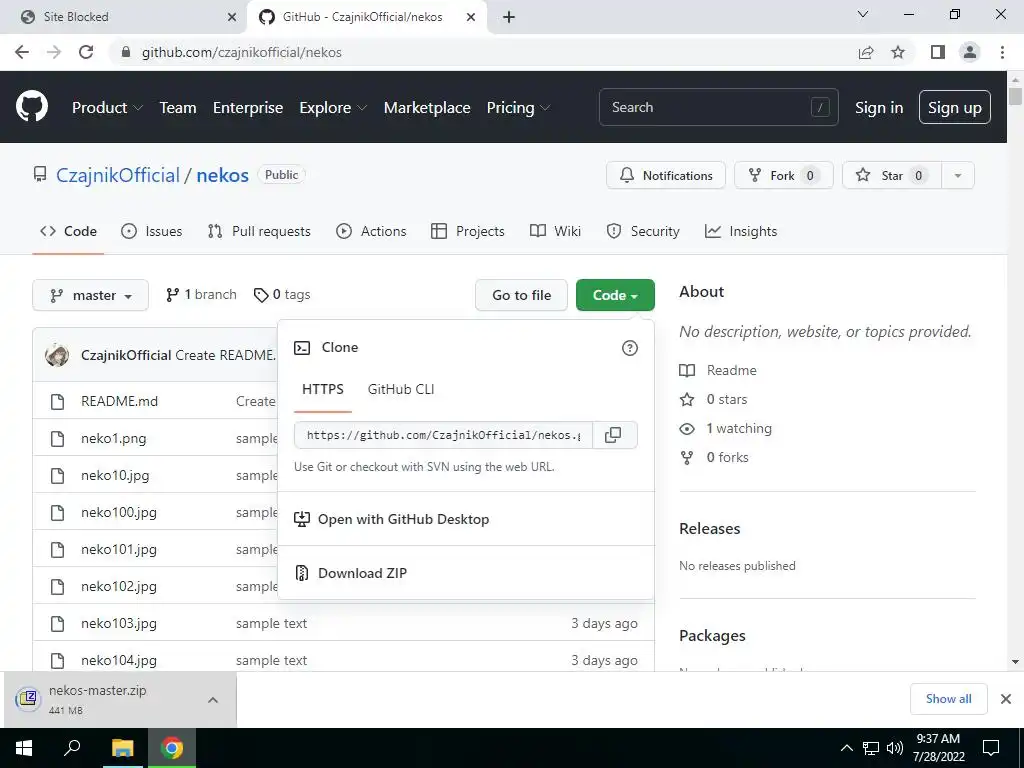Viewport: 1024px width, 768px height.
Task: Click the nekos-master.zip download file icon
Action: point(28,699)
